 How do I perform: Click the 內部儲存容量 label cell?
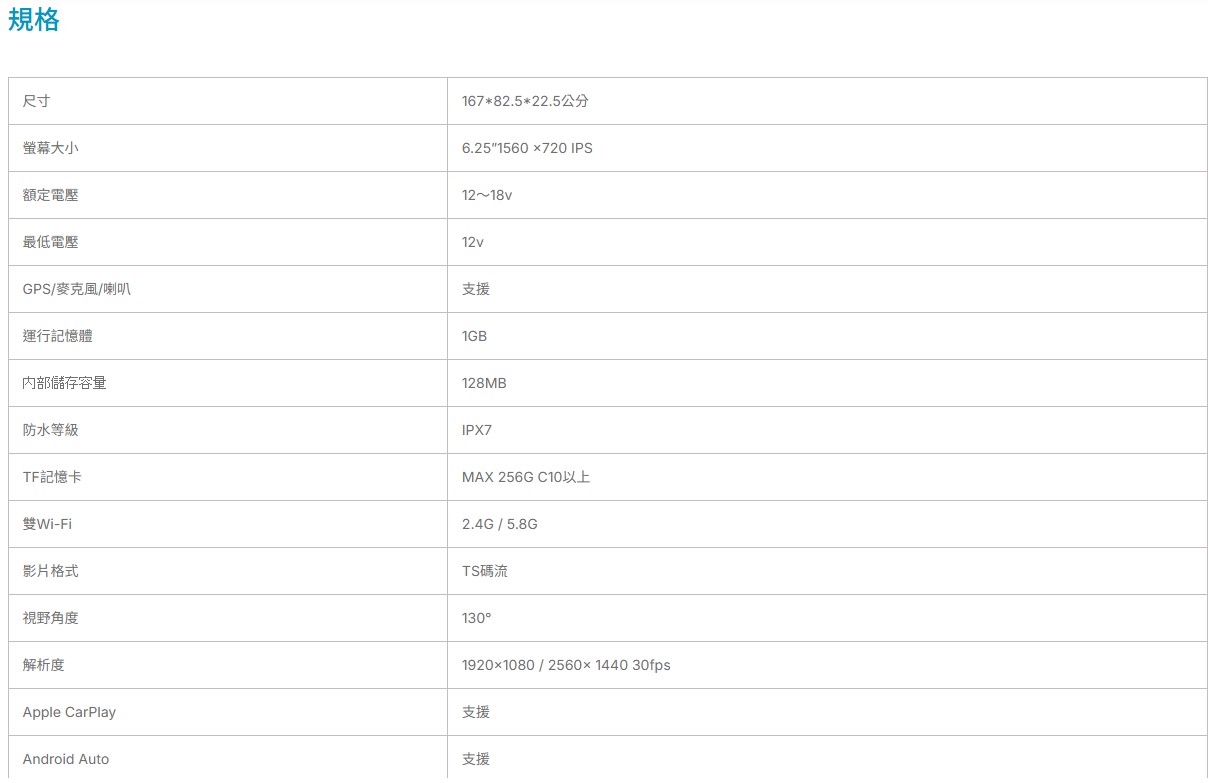pyautogui.click(x=64, y=383)
